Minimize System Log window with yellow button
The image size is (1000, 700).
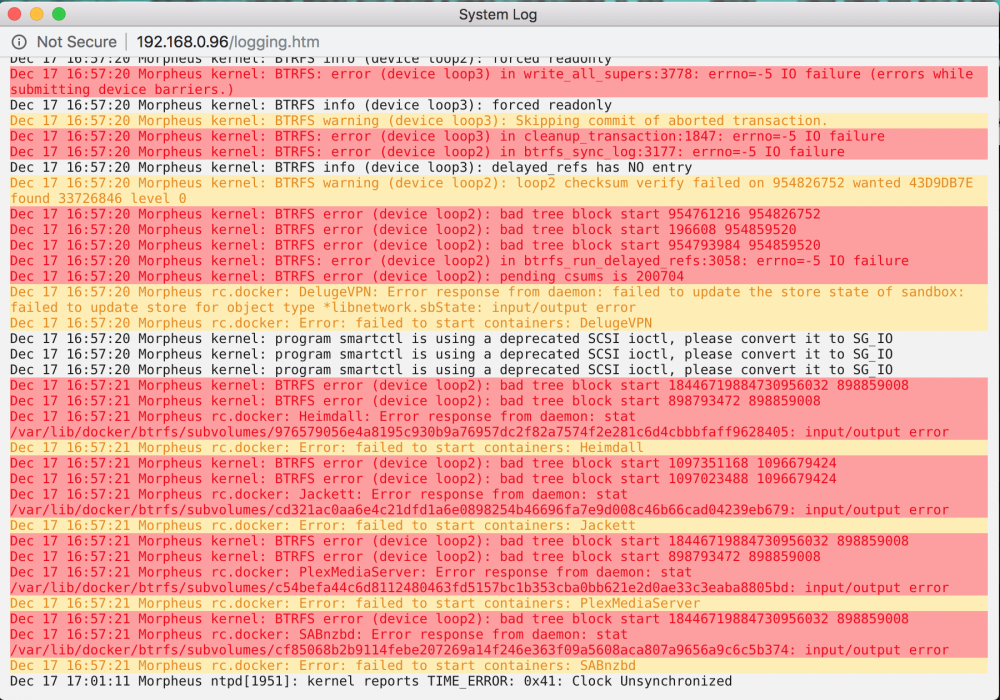point(36,14)
